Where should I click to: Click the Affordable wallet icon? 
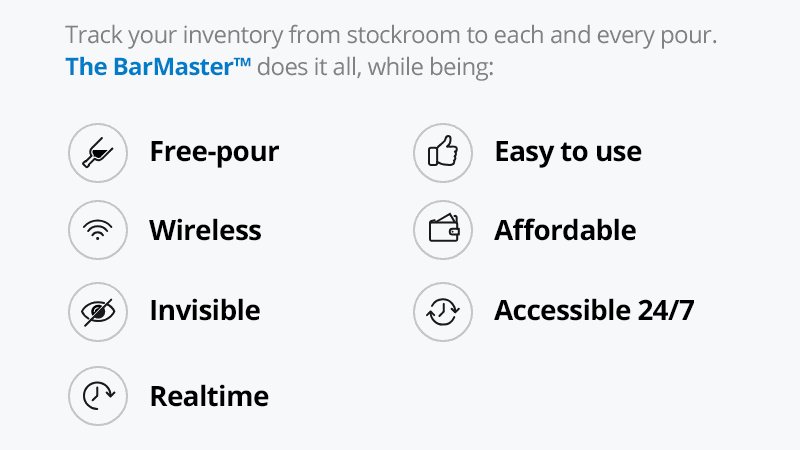(x=443, y=230)
